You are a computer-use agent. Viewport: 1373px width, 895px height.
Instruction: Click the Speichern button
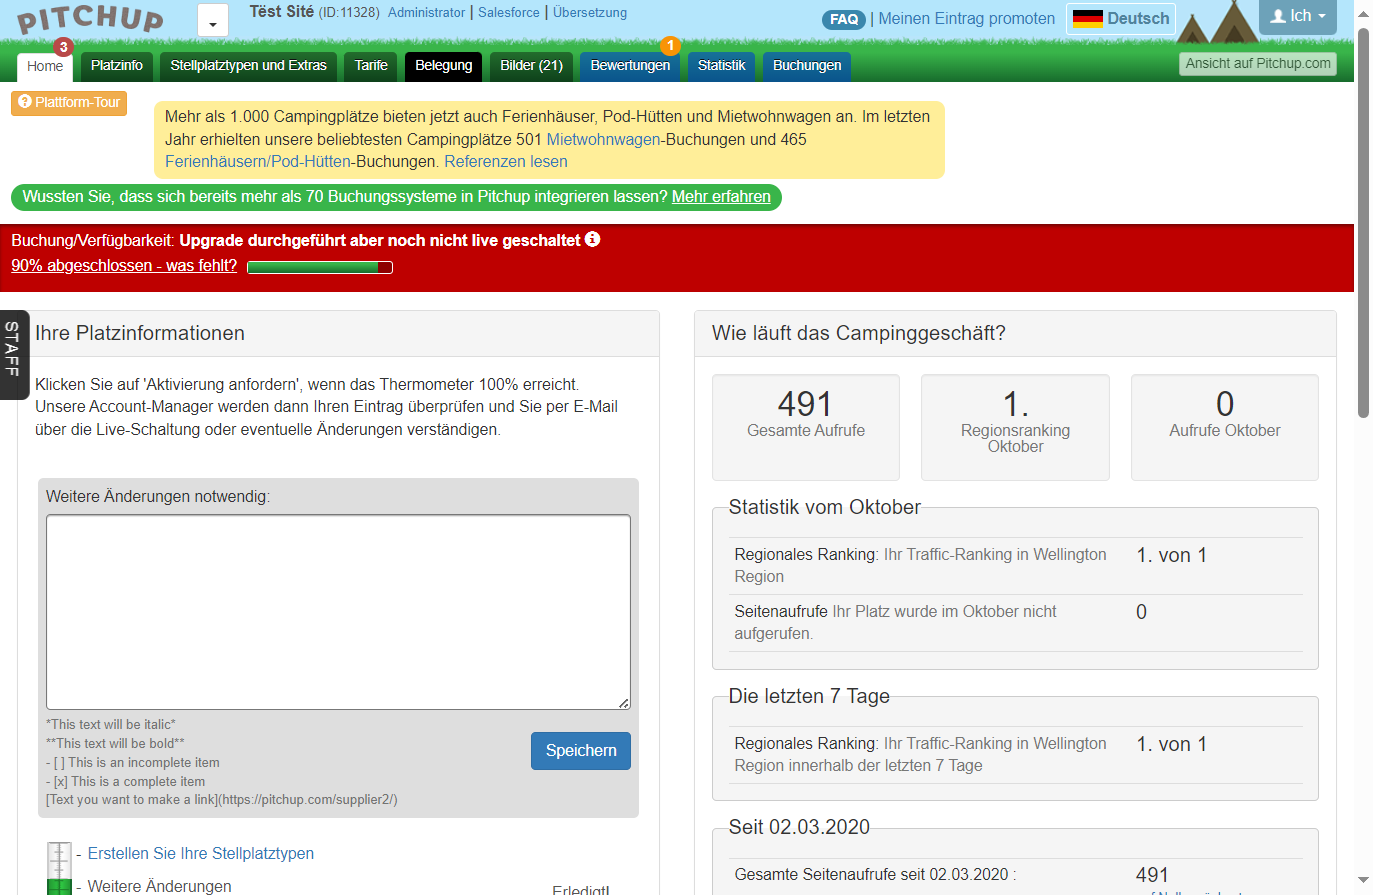coord(581,751)
